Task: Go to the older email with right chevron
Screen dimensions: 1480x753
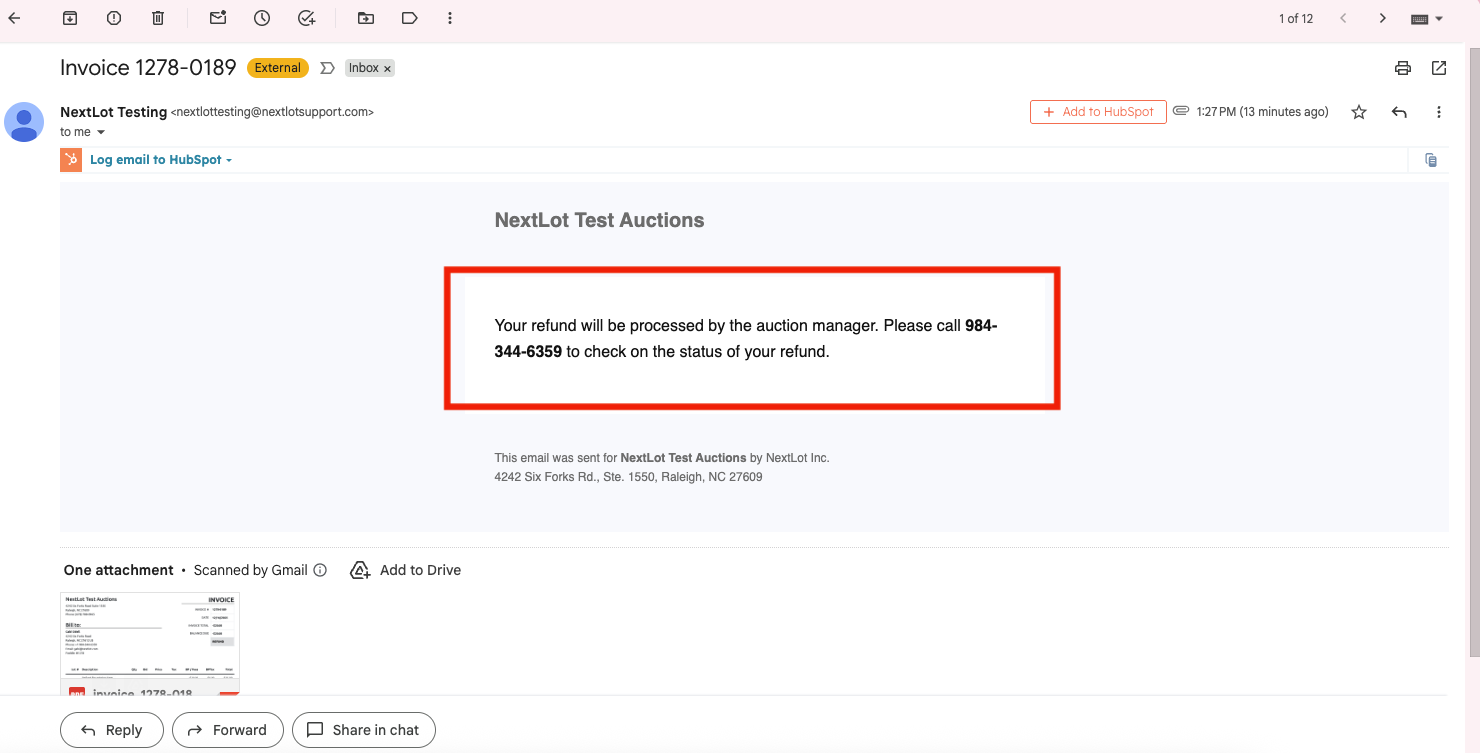Action: 1382,18
